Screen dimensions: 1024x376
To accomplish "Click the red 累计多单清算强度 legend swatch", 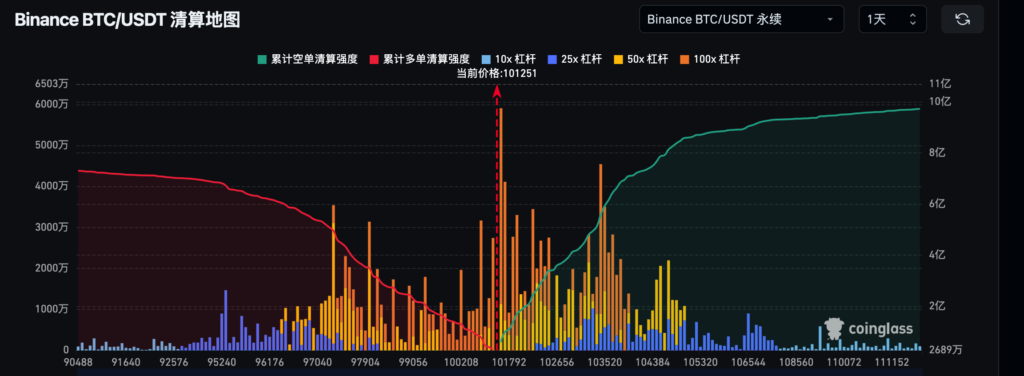I will click(375, 59).
